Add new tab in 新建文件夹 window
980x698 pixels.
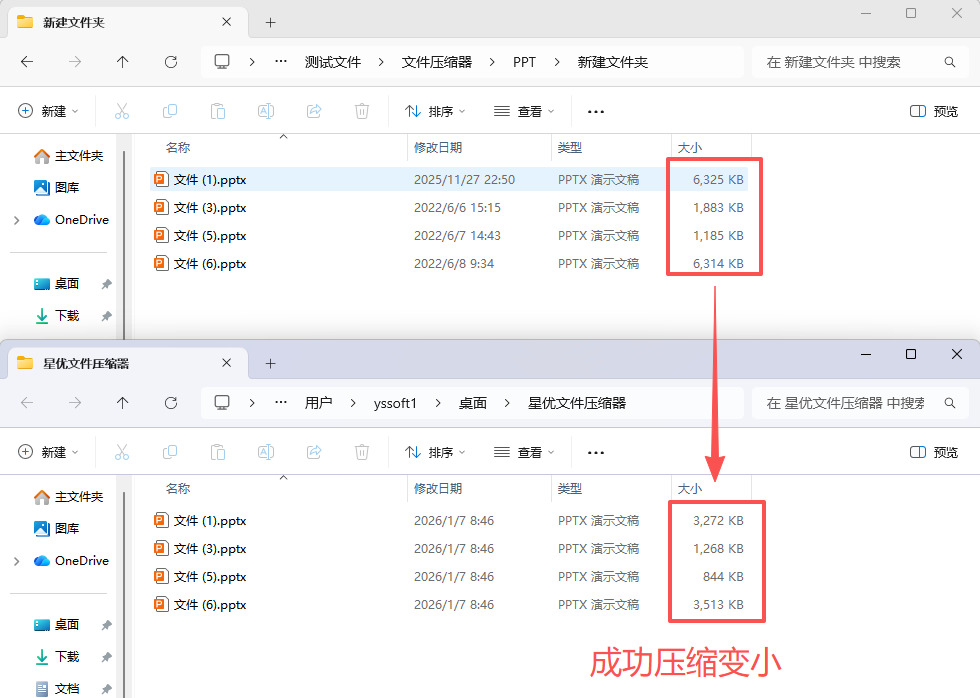click(271, 22)
